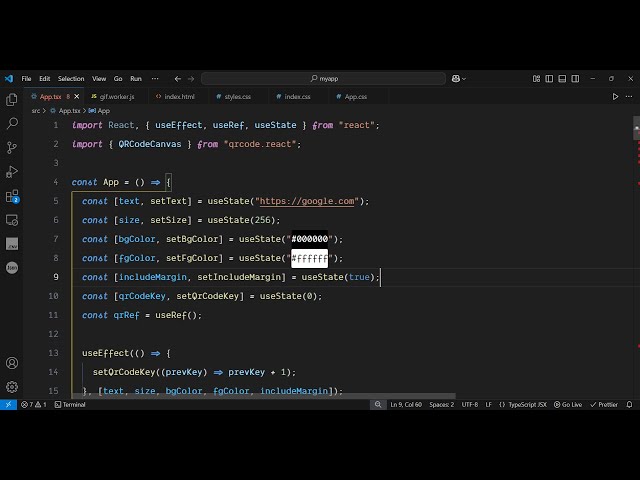Open the Extensions view with badge

click(12, 196)
